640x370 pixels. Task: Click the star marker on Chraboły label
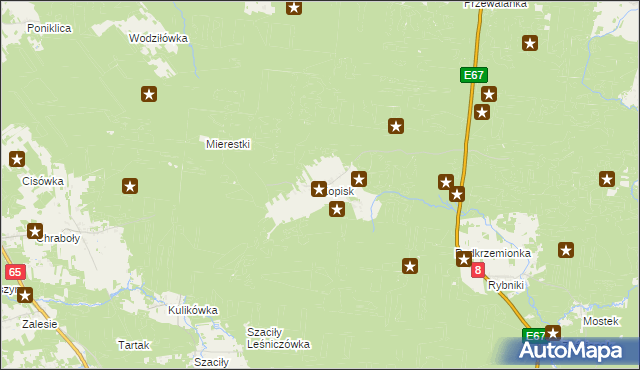[35, 231]
